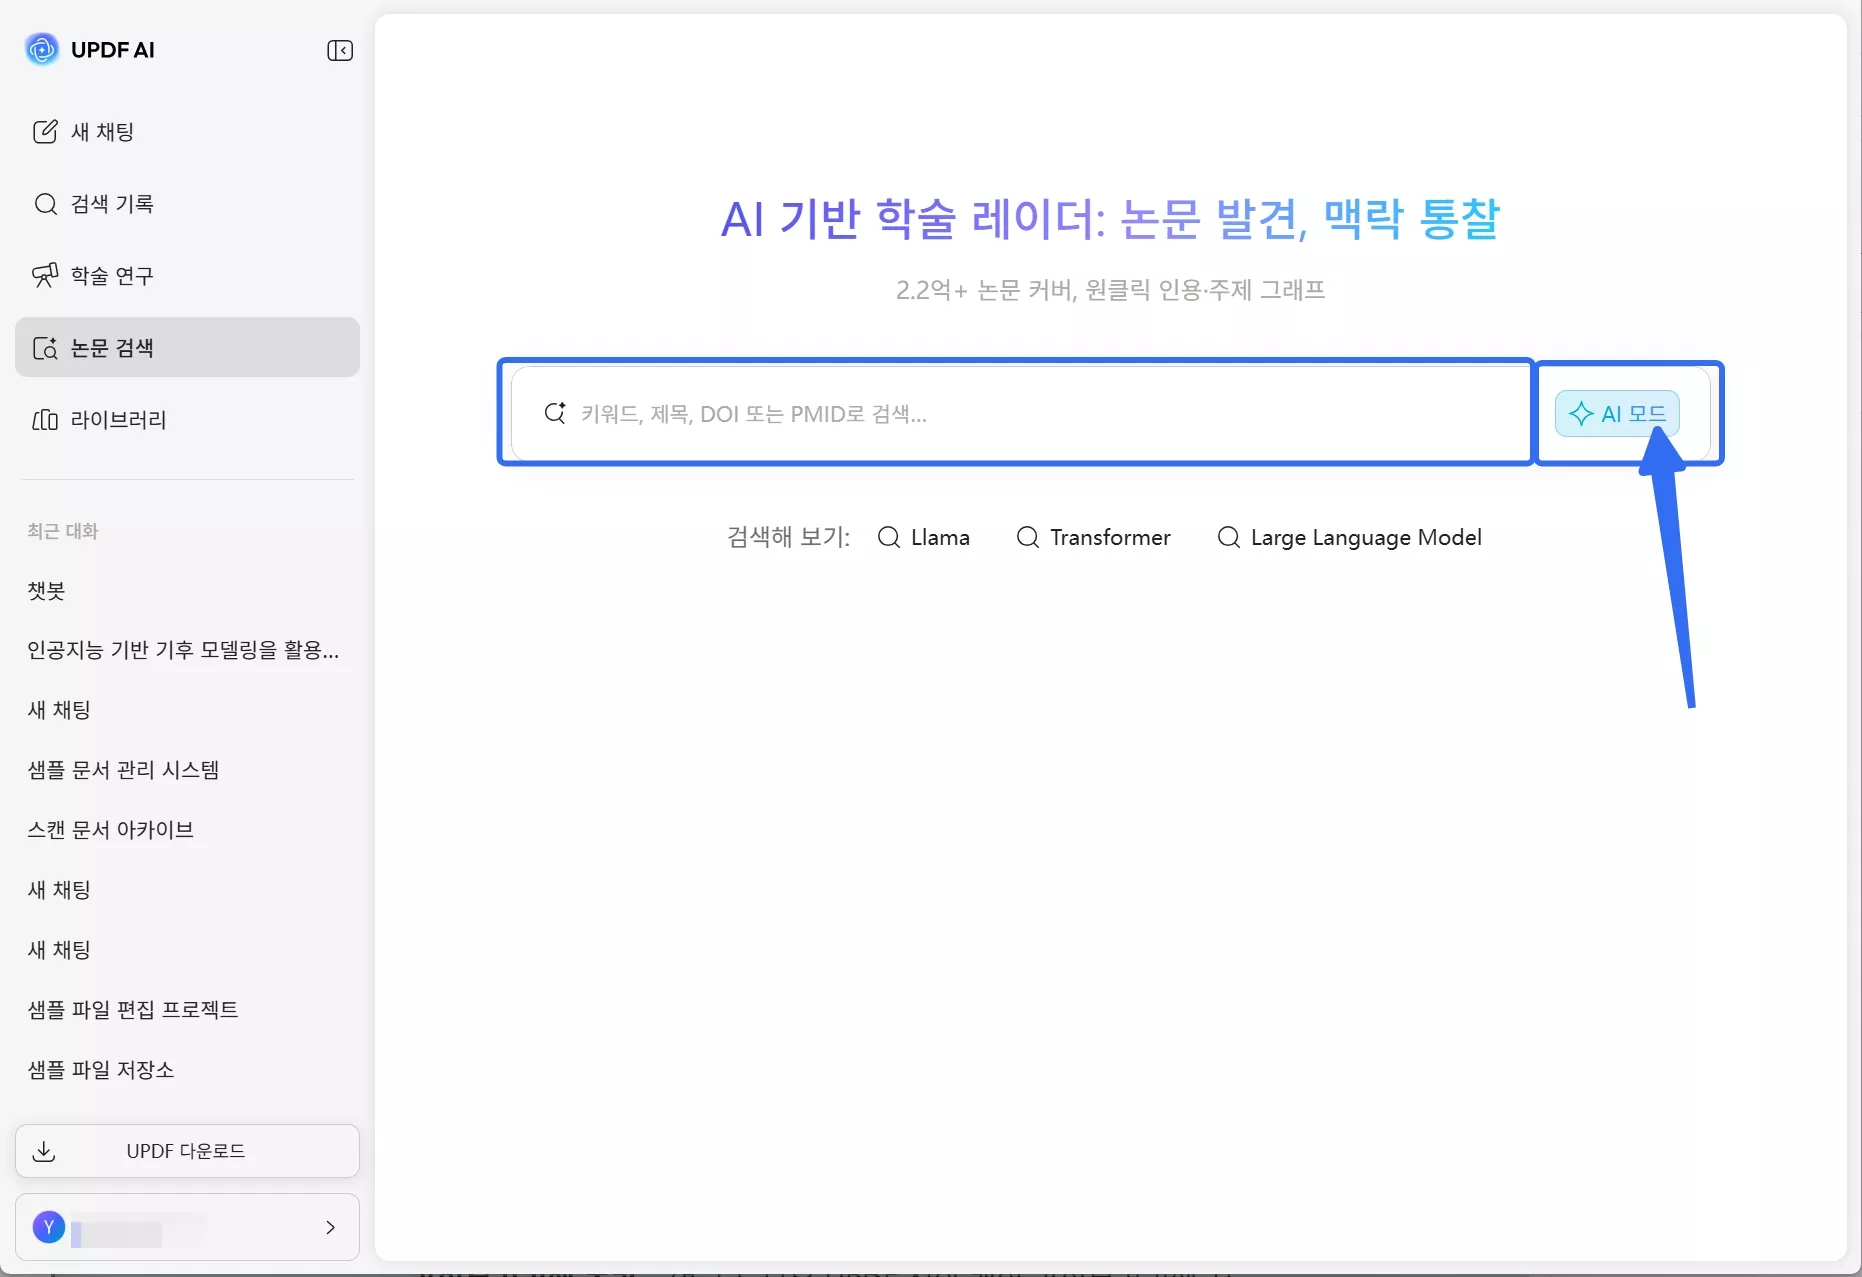Viewport: 1862px width, 1277px height.
Task: Click the 학술 연구 sidebar icon
Action: 46,275
